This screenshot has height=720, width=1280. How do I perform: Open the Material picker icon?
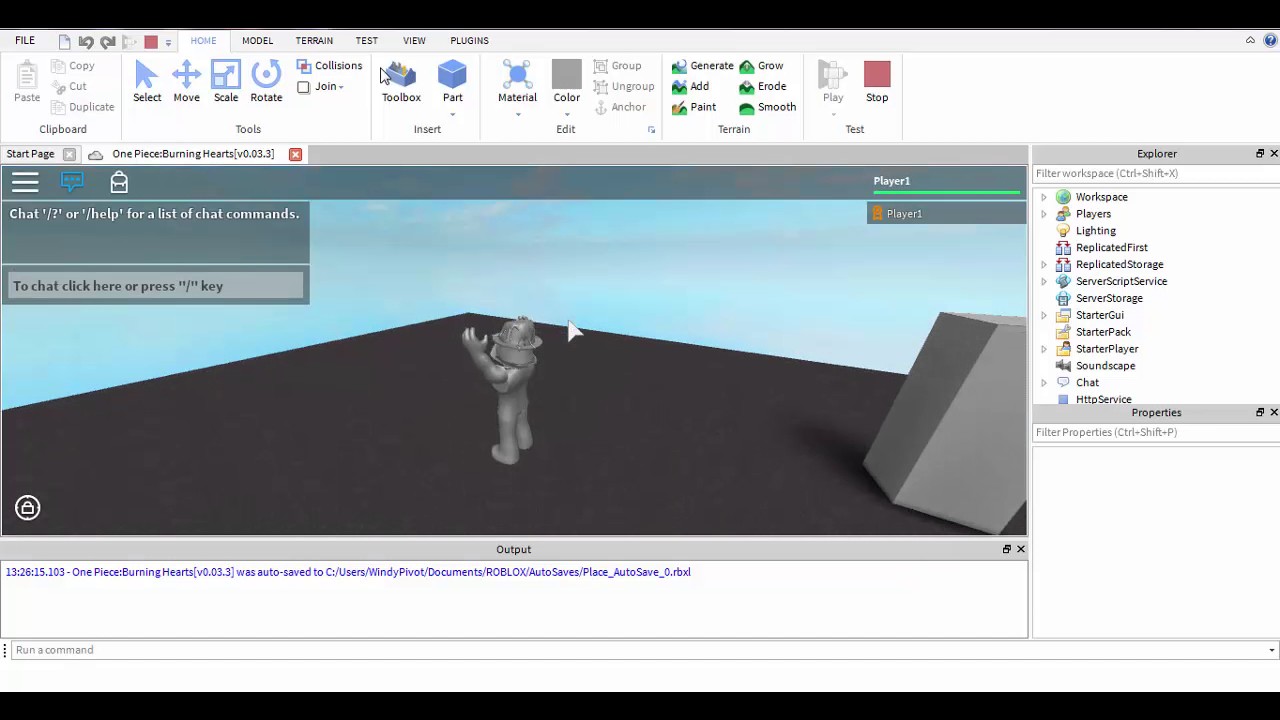(517, 75)
